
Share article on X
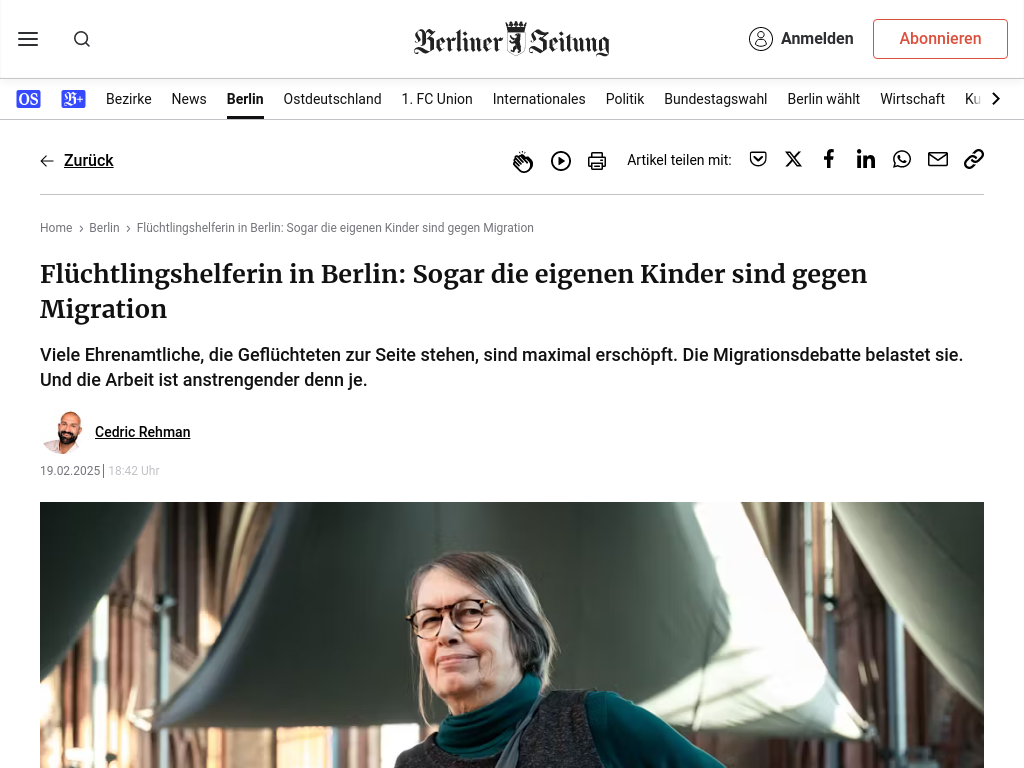click(x=793, y=159)
